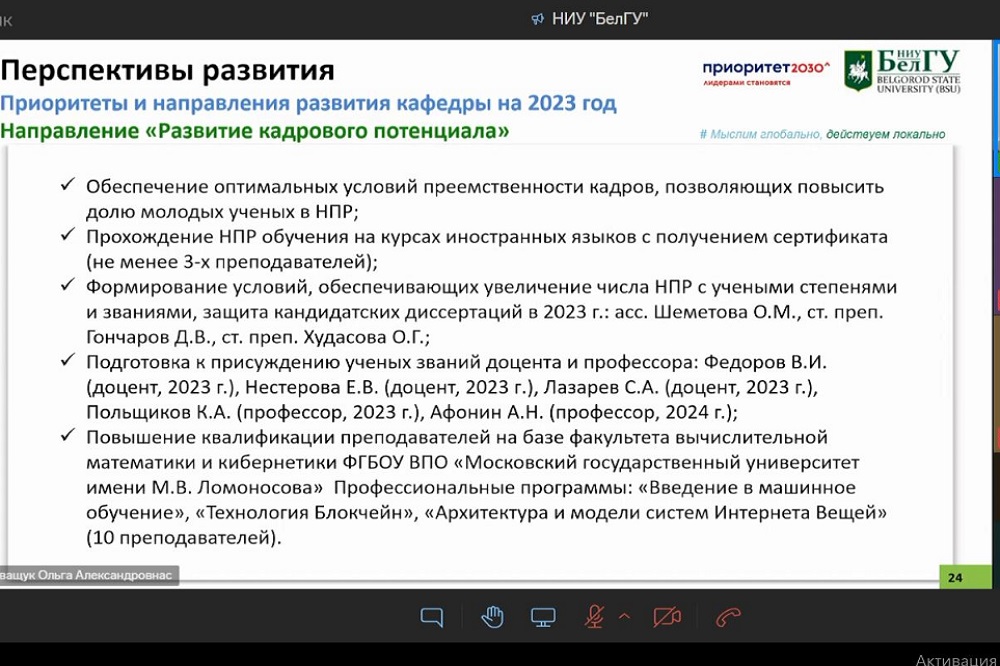1000x666 pixels.
Task: Click the green slide number 24 badge
Action: (x=955, y=577)
